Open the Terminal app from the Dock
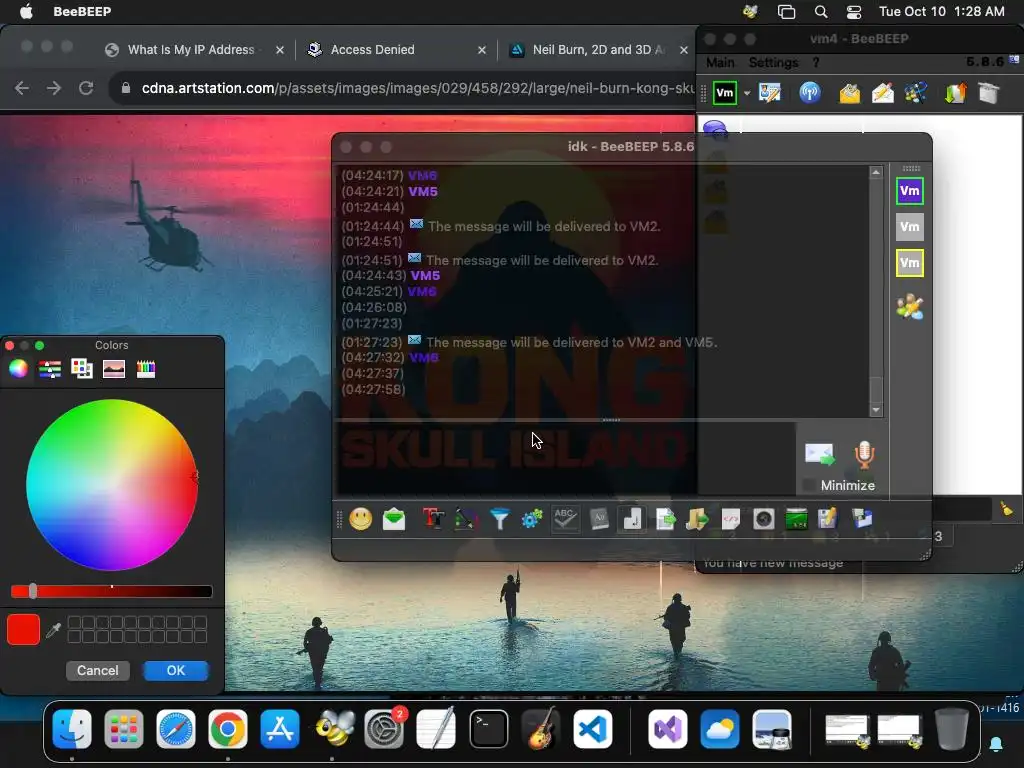The image size is (1024, 768). point(488,729)
